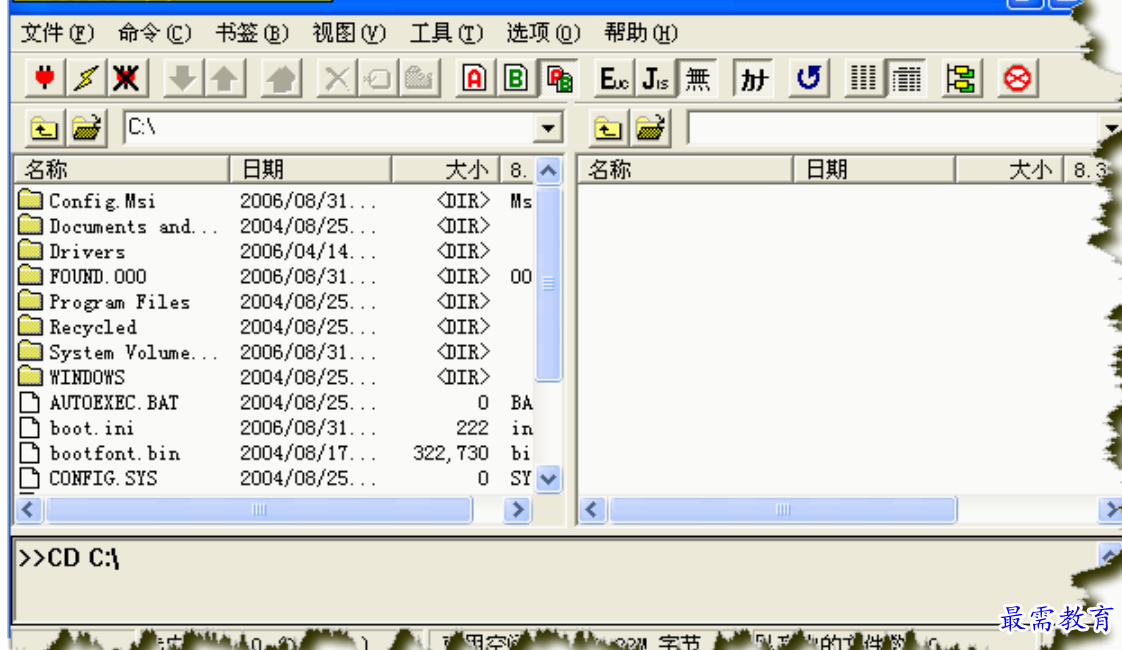Screen dimensions: 1122x650
Task: Sort local pane by 日期 column
Action: [311, 170]
